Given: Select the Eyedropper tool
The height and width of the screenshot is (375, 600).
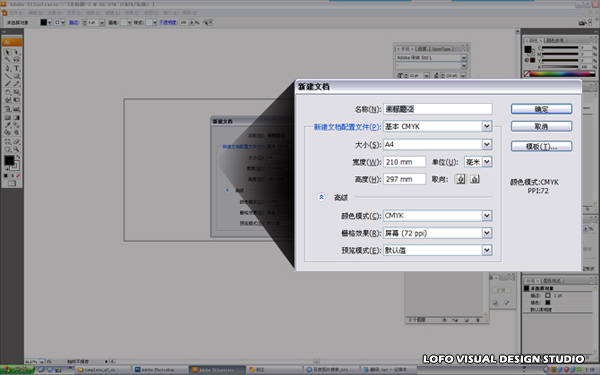Looking at the screenshot, I should coord(8,125).
